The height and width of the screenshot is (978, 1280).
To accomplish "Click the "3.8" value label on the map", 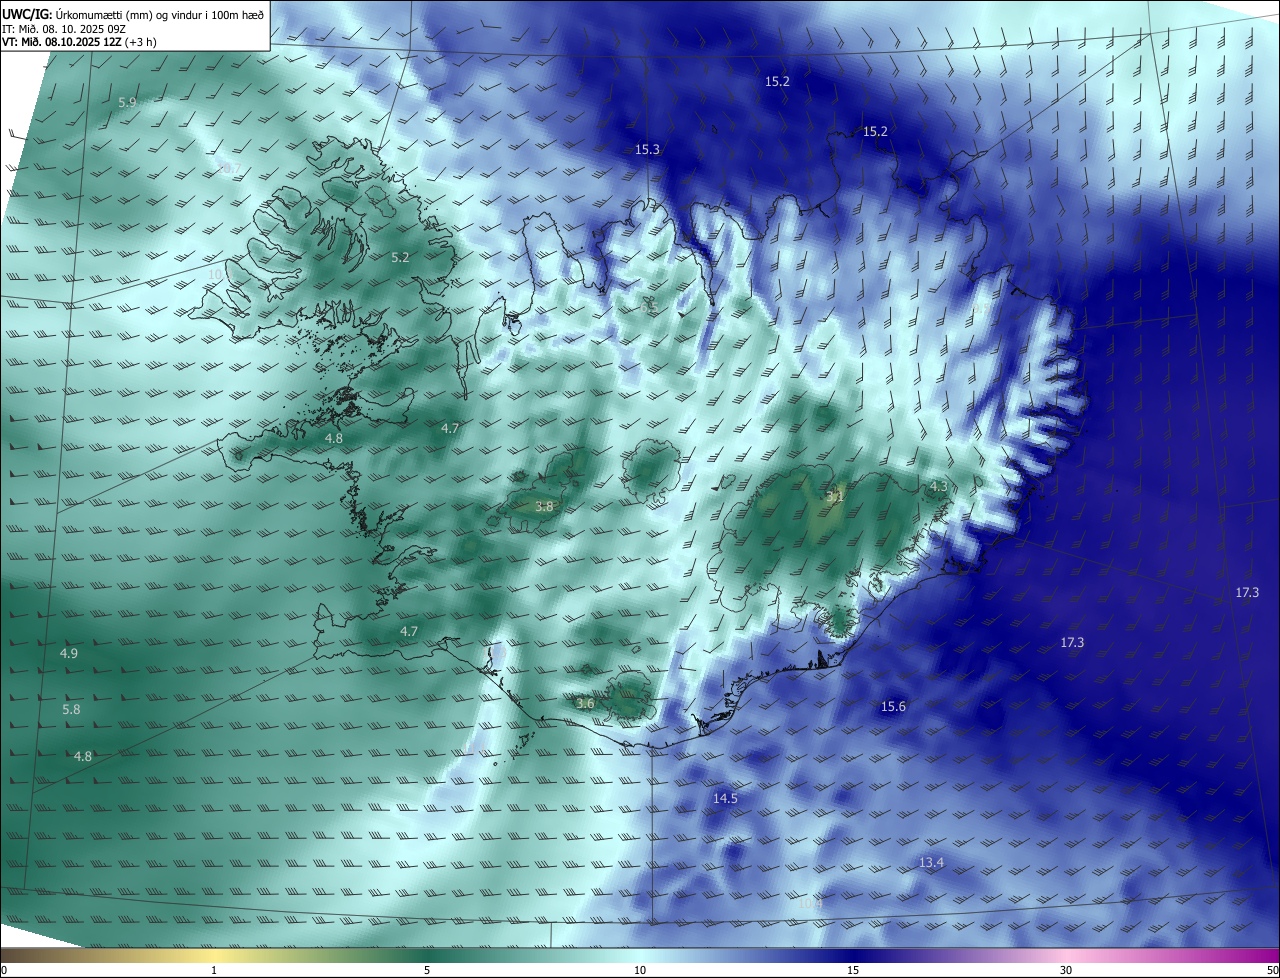I will (x=544, y=508).
